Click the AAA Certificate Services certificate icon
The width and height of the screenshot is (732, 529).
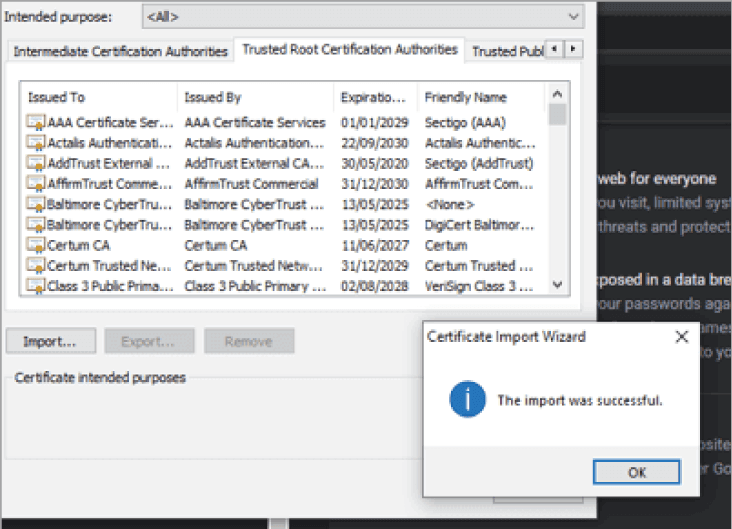point(35,122)
